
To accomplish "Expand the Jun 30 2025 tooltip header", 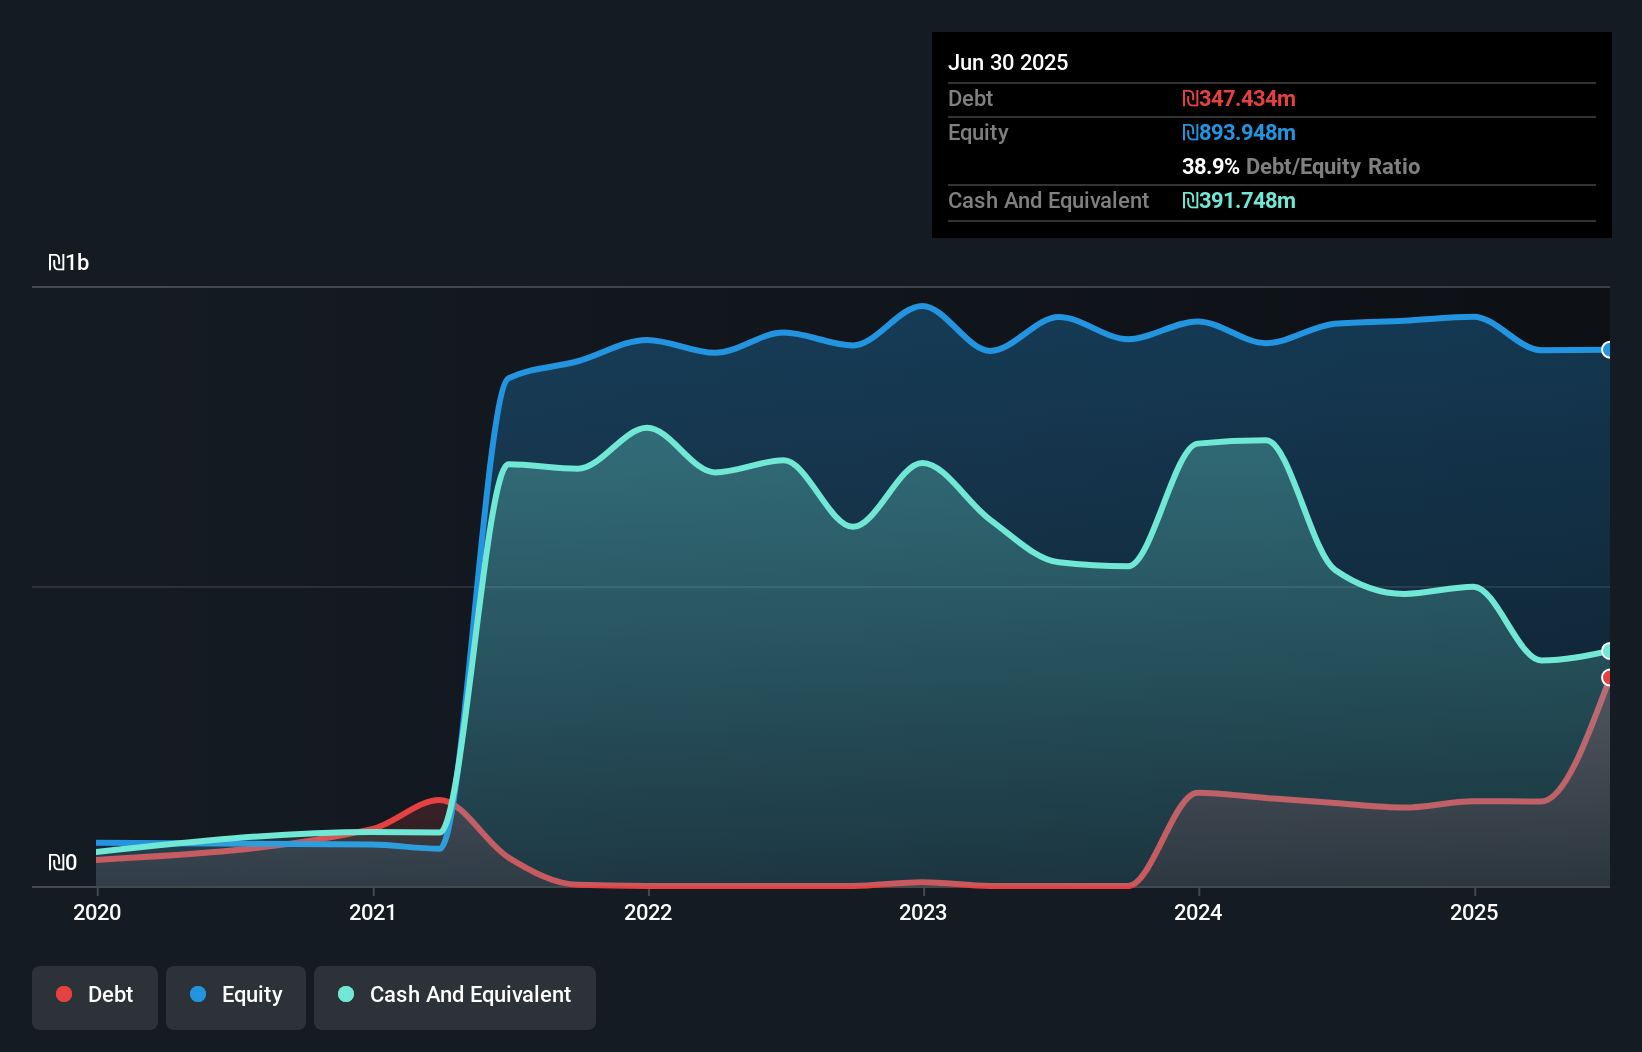I will (1008, 62).
